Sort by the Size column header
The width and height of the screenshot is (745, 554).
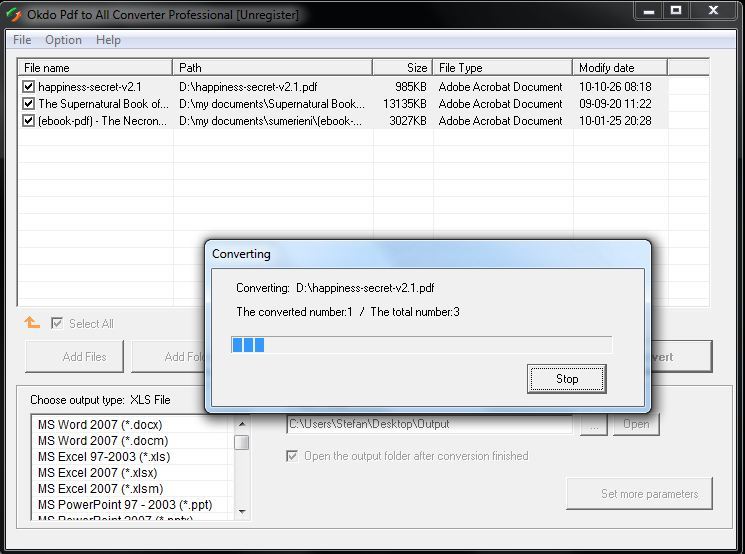point(402,67)
